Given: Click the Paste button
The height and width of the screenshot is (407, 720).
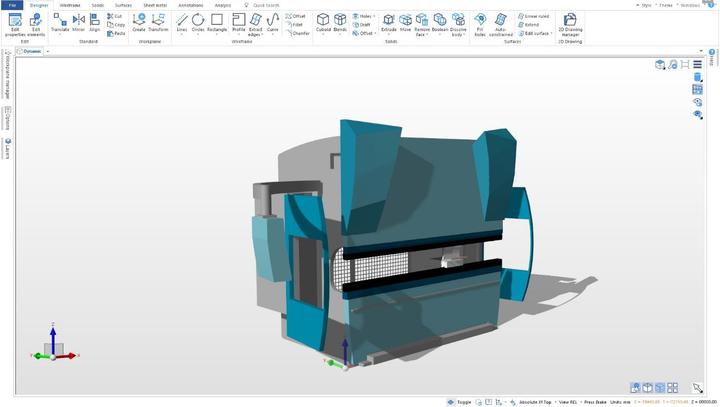Looking at the screenshot, I should click(x=118, y=33).
